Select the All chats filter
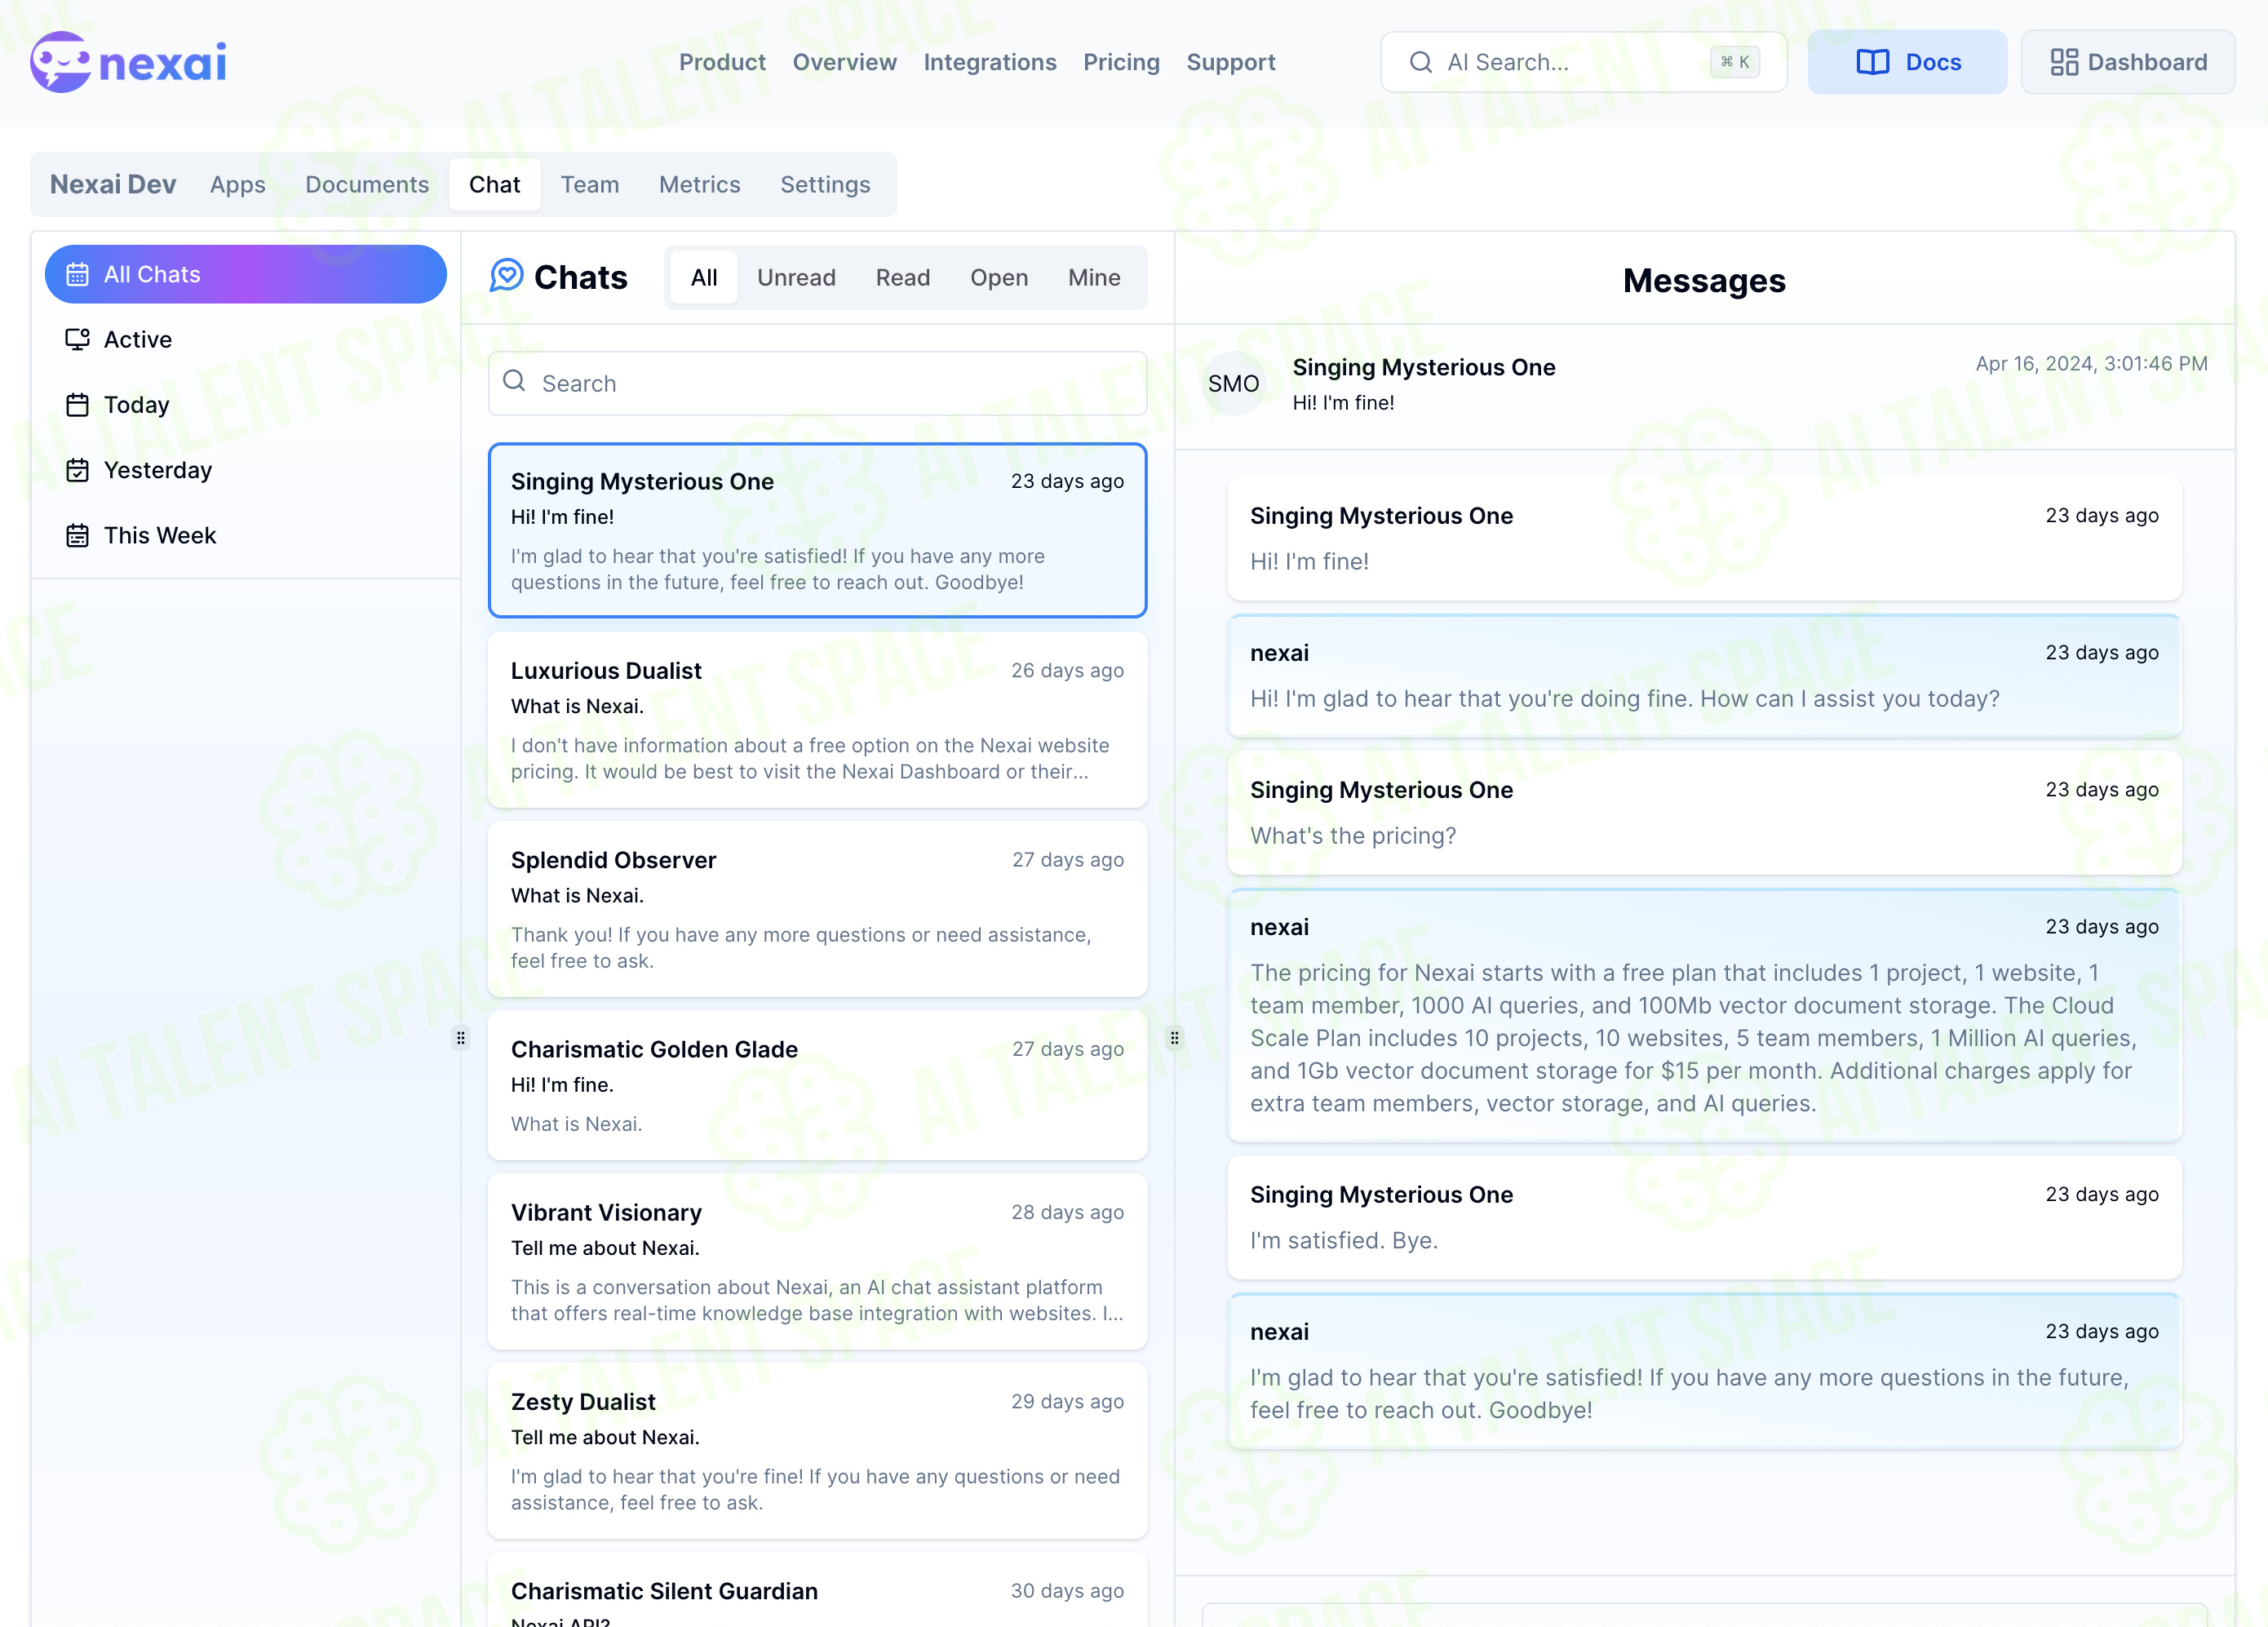Image resolution: width=2268 pixels, height=1627 pixels. coord(703,277)
